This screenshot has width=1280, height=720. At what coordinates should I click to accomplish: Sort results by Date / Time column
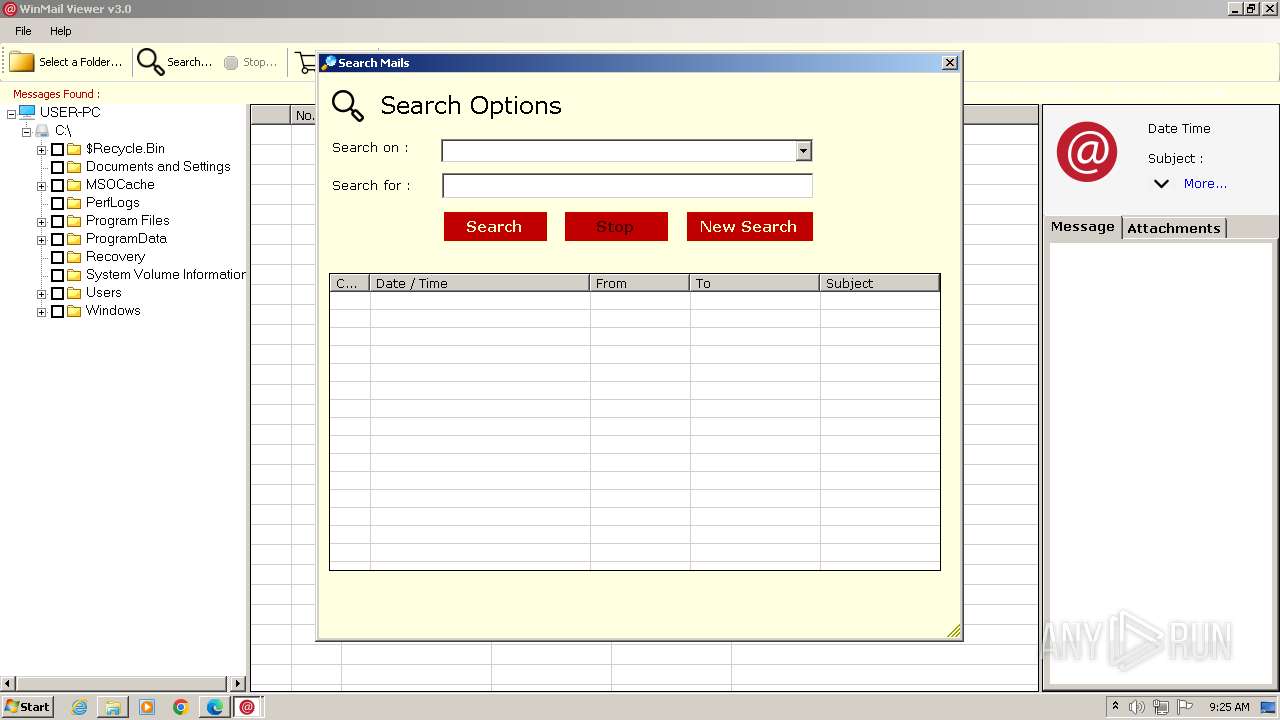[480, 283]
